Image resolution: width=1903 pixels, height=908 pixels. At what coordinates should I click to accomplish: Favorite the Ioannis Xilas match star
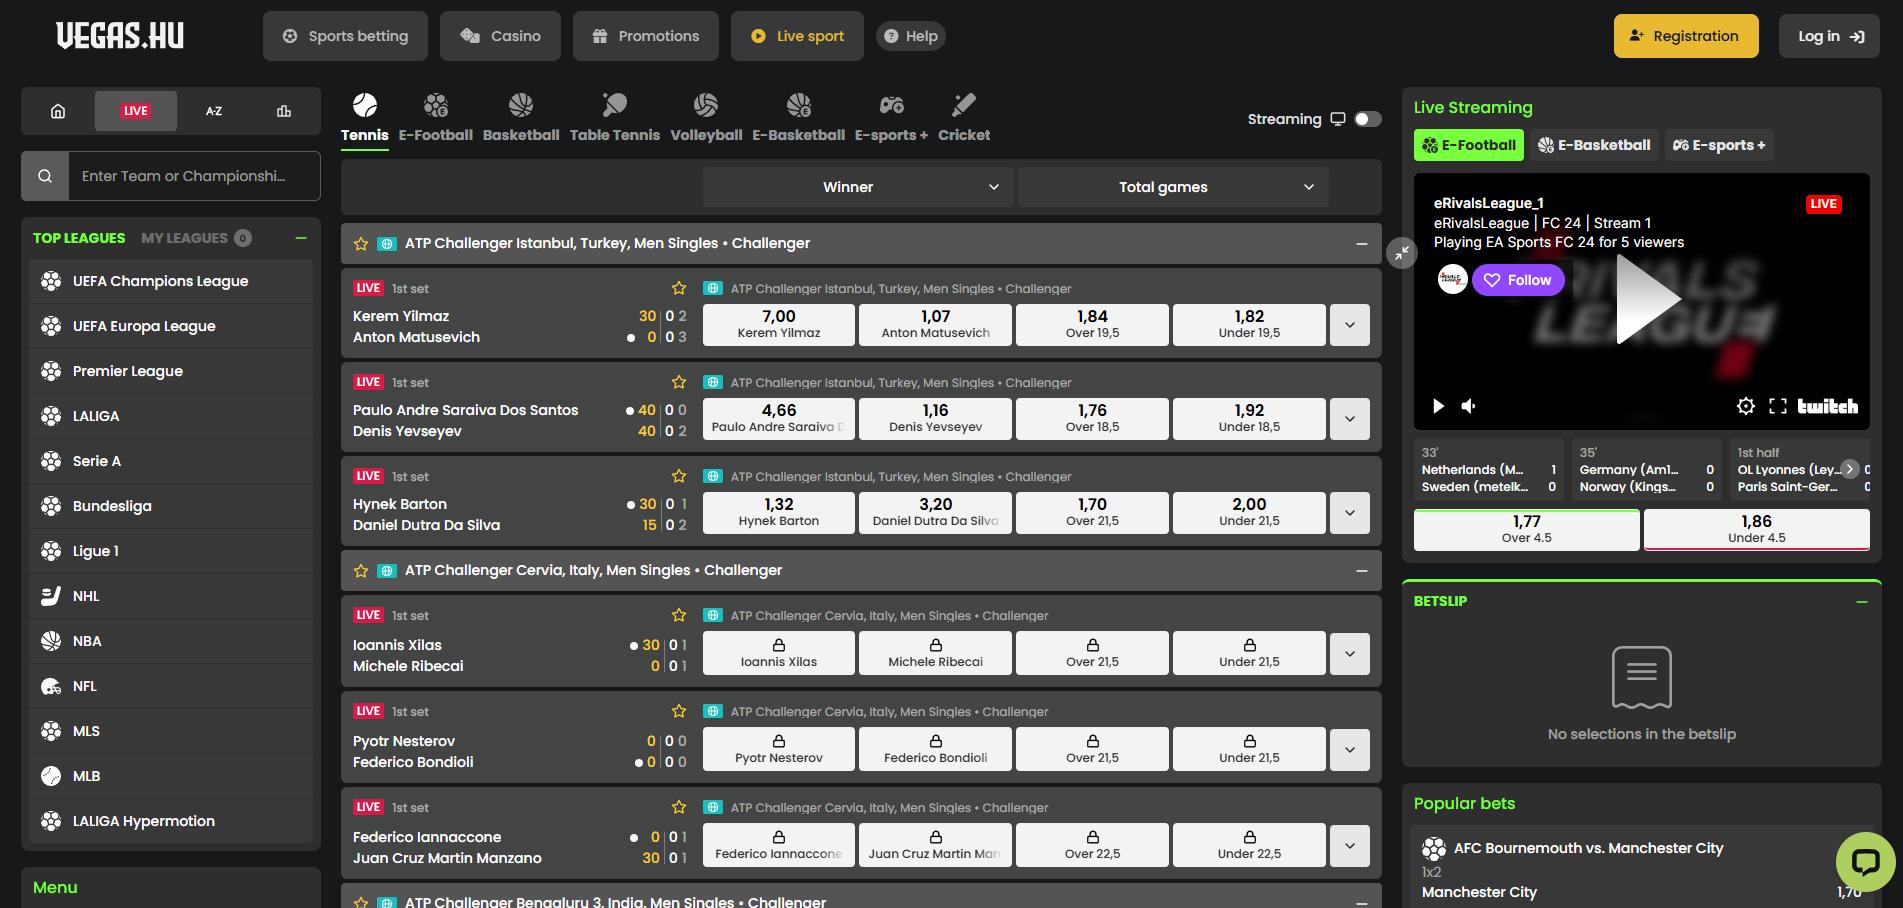click(x=679, y=615)
